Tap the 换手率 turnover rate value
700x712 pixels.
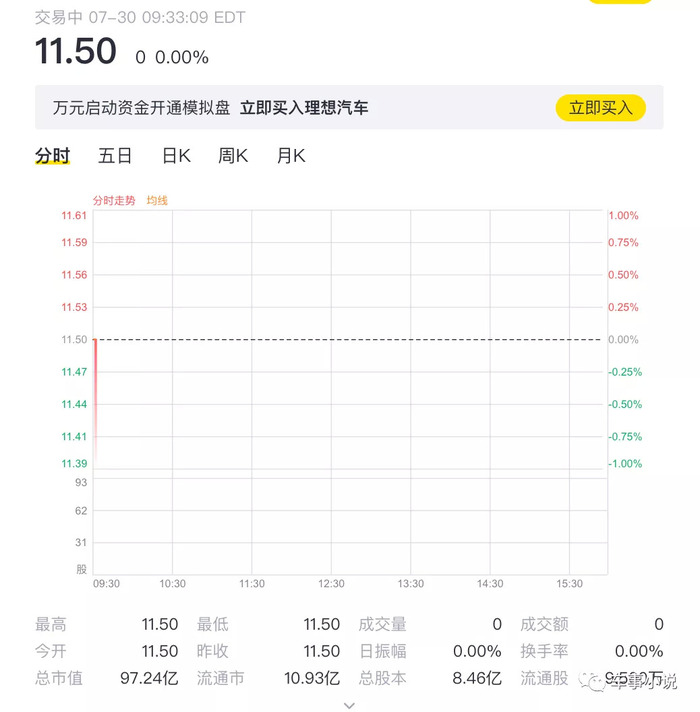click(639, 651)
